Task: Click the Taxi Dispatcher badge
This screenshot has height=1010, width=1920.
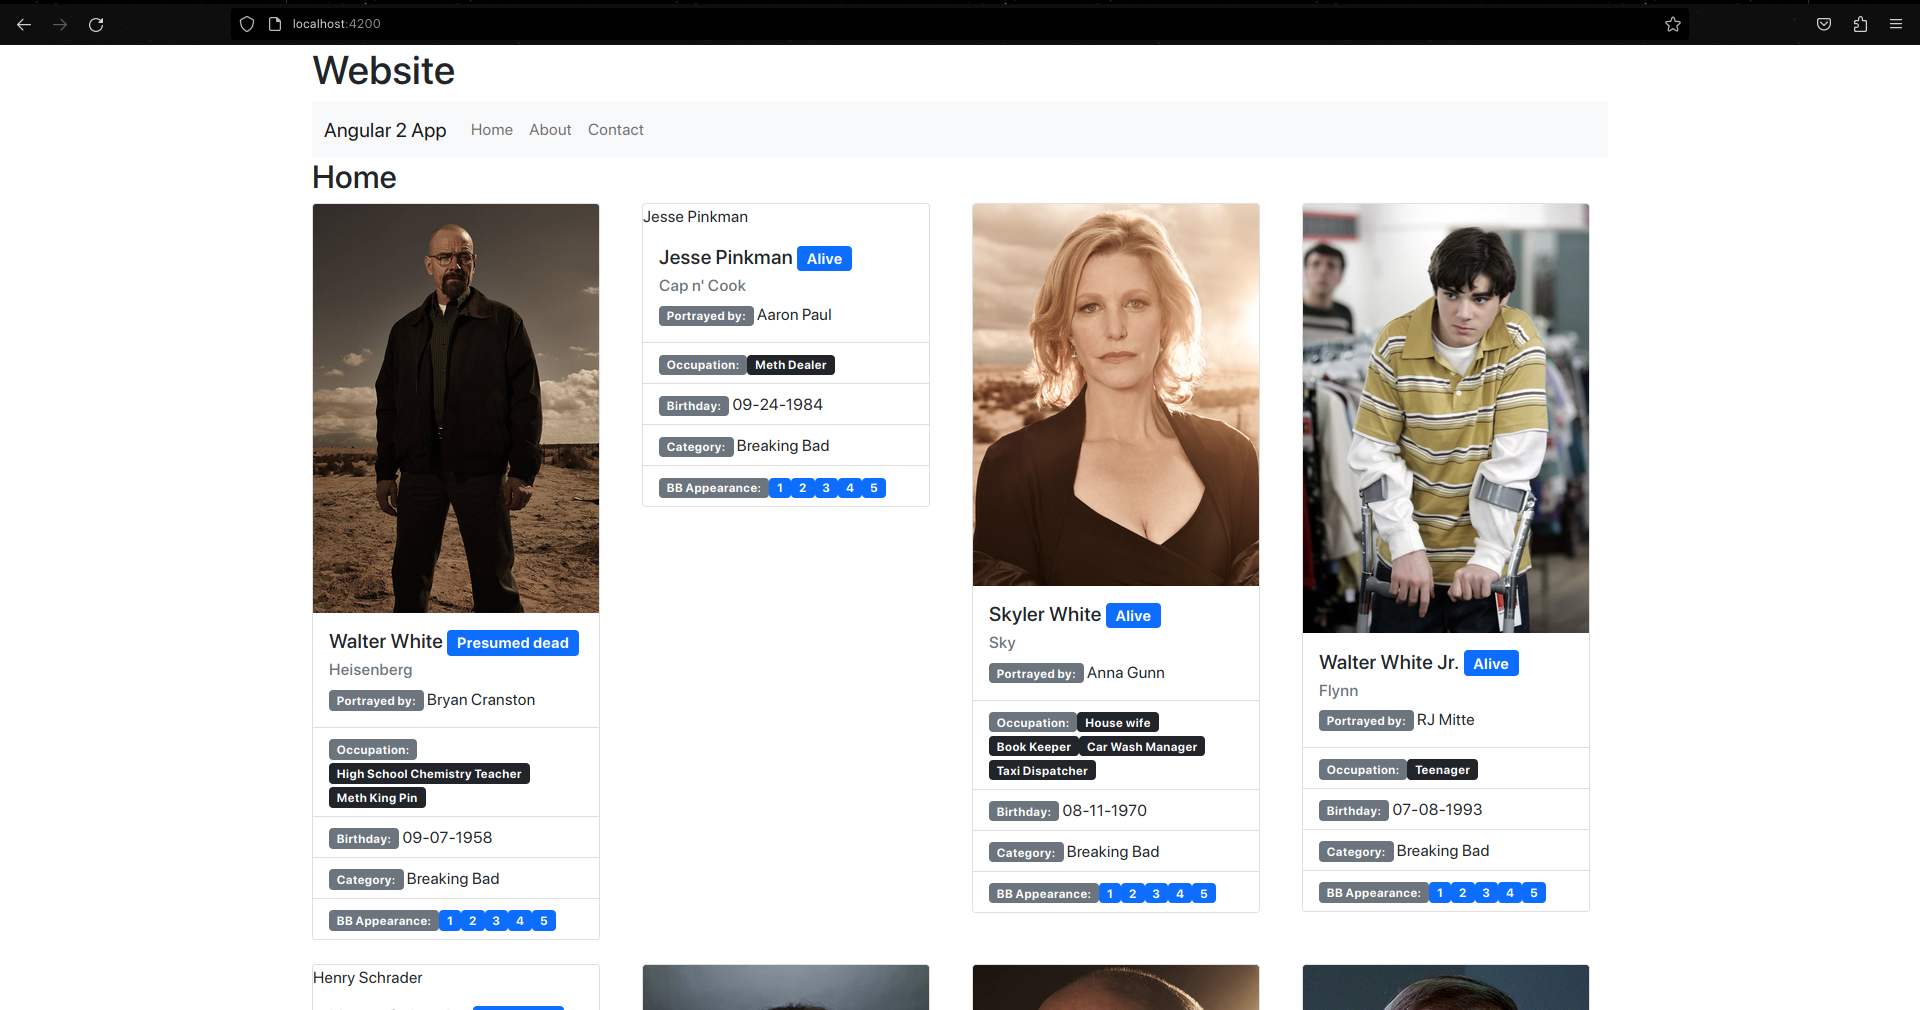Action: click(1042, 771)
